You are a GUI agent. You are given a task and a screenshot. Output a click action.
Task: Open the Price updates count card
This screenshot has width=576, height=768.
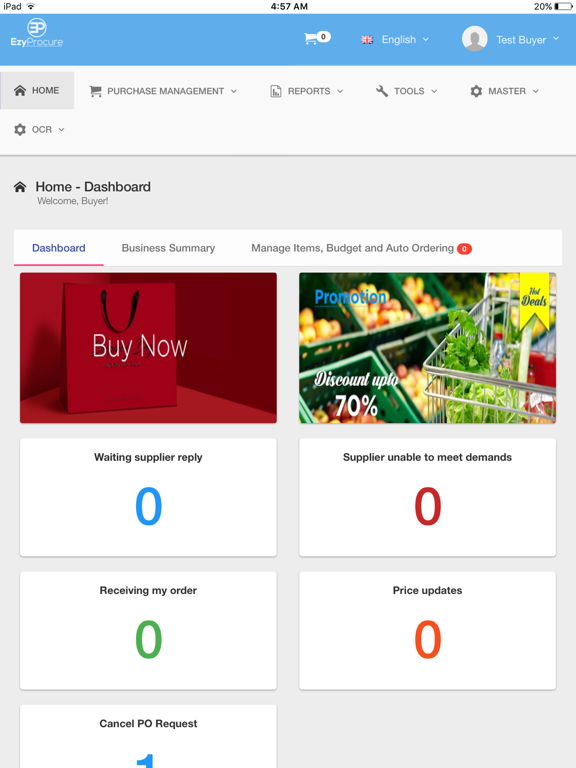coord(428,630)
